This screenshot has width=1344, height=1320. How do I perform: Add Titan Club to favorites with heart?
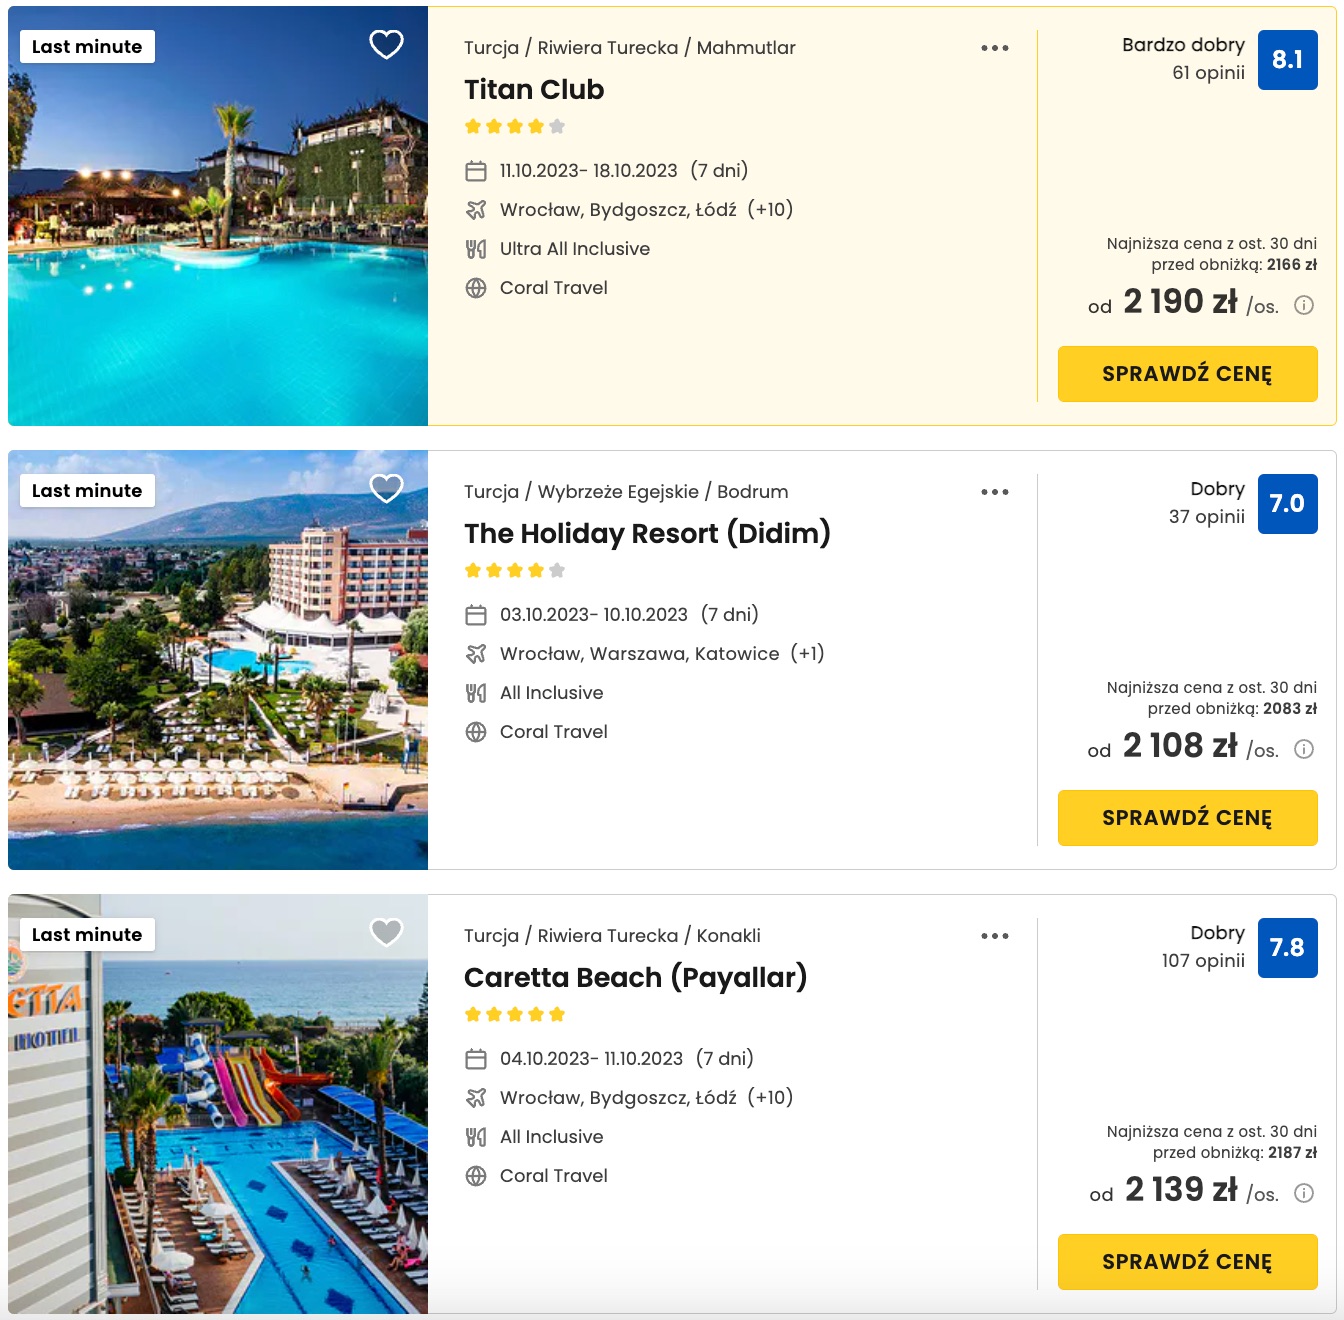click(386, 44)
